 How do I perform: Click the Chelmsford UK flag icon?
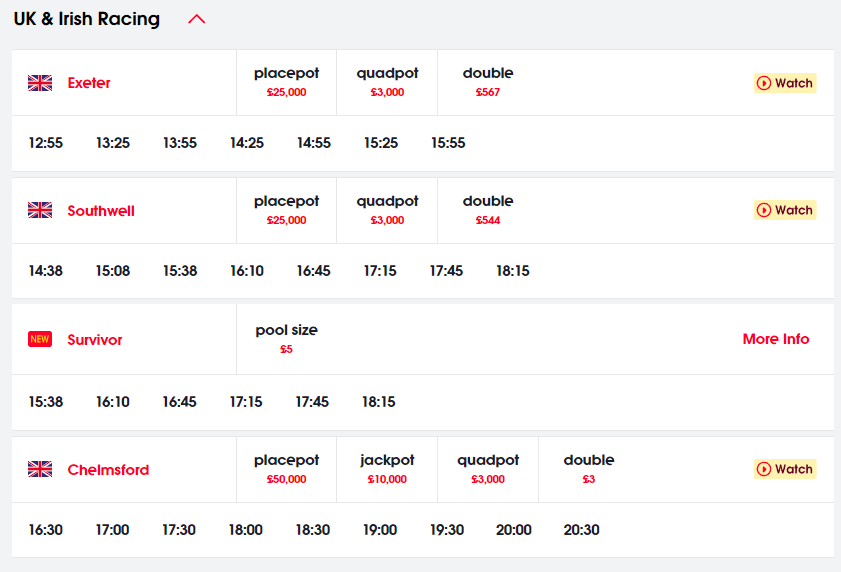coord(40,469)
